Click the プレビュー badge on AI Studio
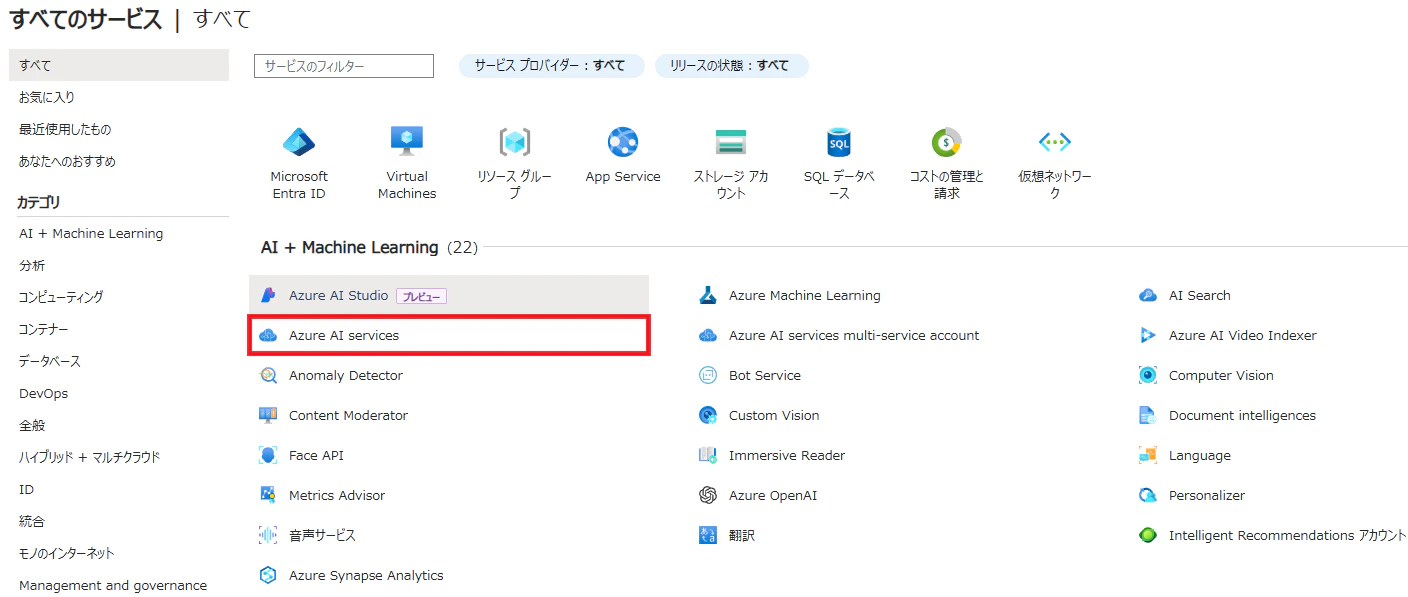 click(x=421, y=296)
